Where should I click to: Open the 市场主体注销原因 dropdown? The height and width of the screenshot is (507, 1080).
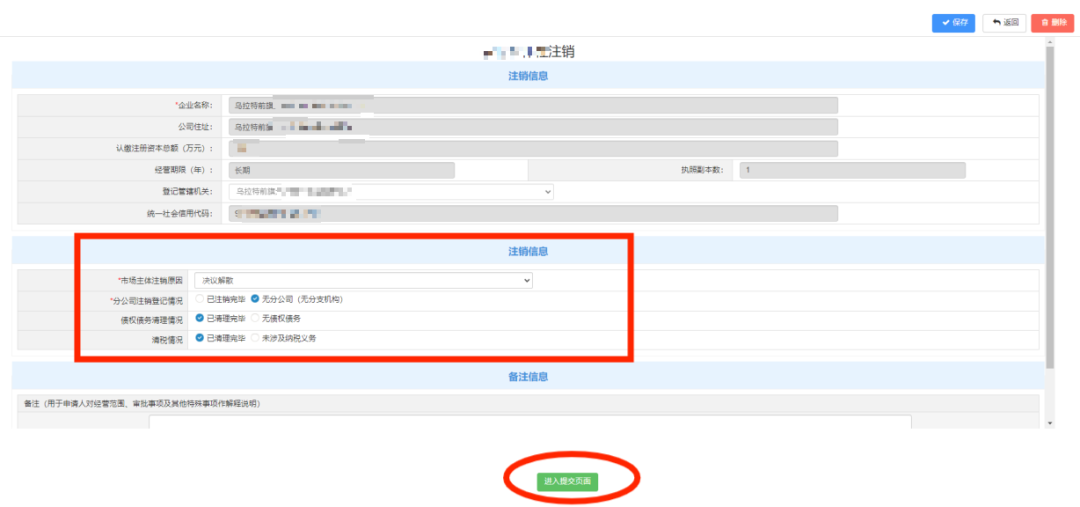363,281
